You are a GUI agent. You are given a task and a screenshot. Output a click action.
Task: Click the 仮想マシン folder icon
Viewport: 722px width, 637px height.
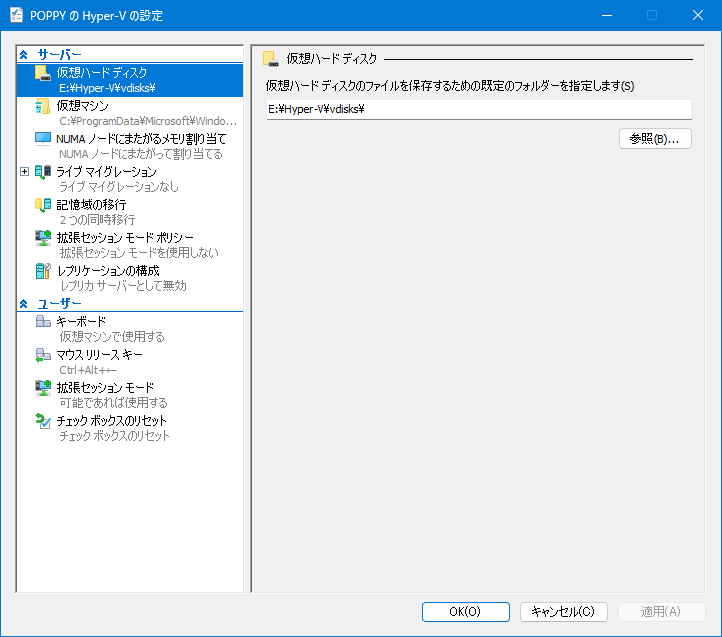pos(43,106)
